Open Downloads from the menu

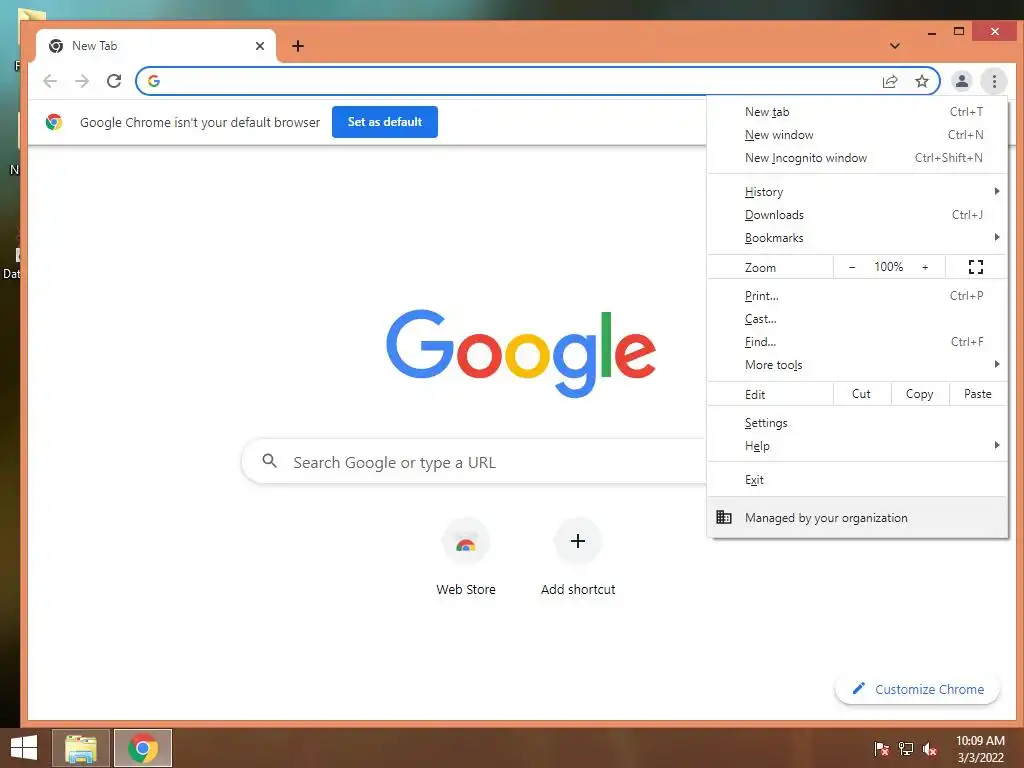point(857,215)
